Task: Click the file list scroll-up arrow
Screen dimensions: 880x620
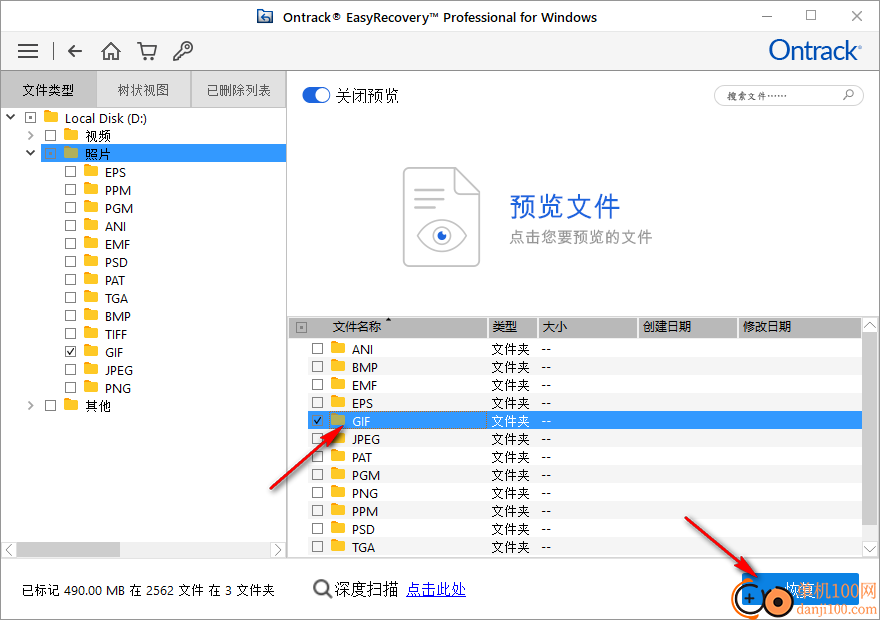Action: click(x=870, y=325)
